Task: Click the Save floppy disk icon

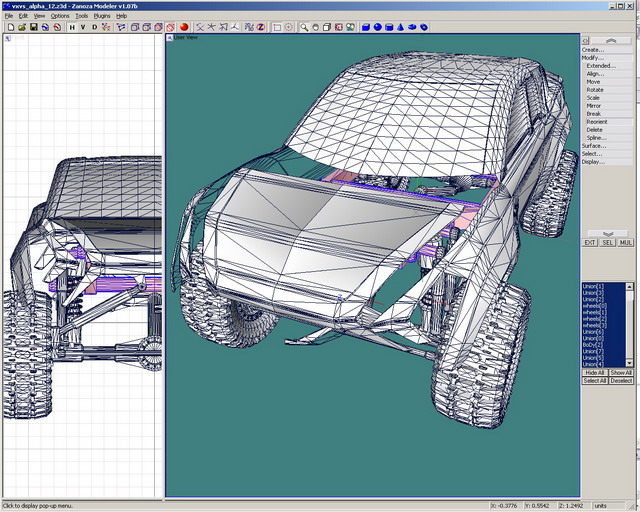Action: point(32,27)
